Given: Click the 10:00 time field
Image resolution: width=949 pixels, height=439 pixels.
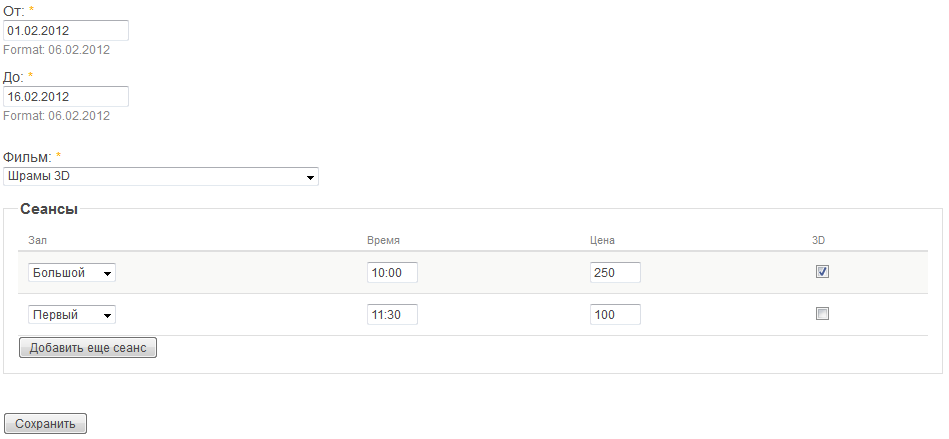Looking at the screenshot, I should (392, 273).
